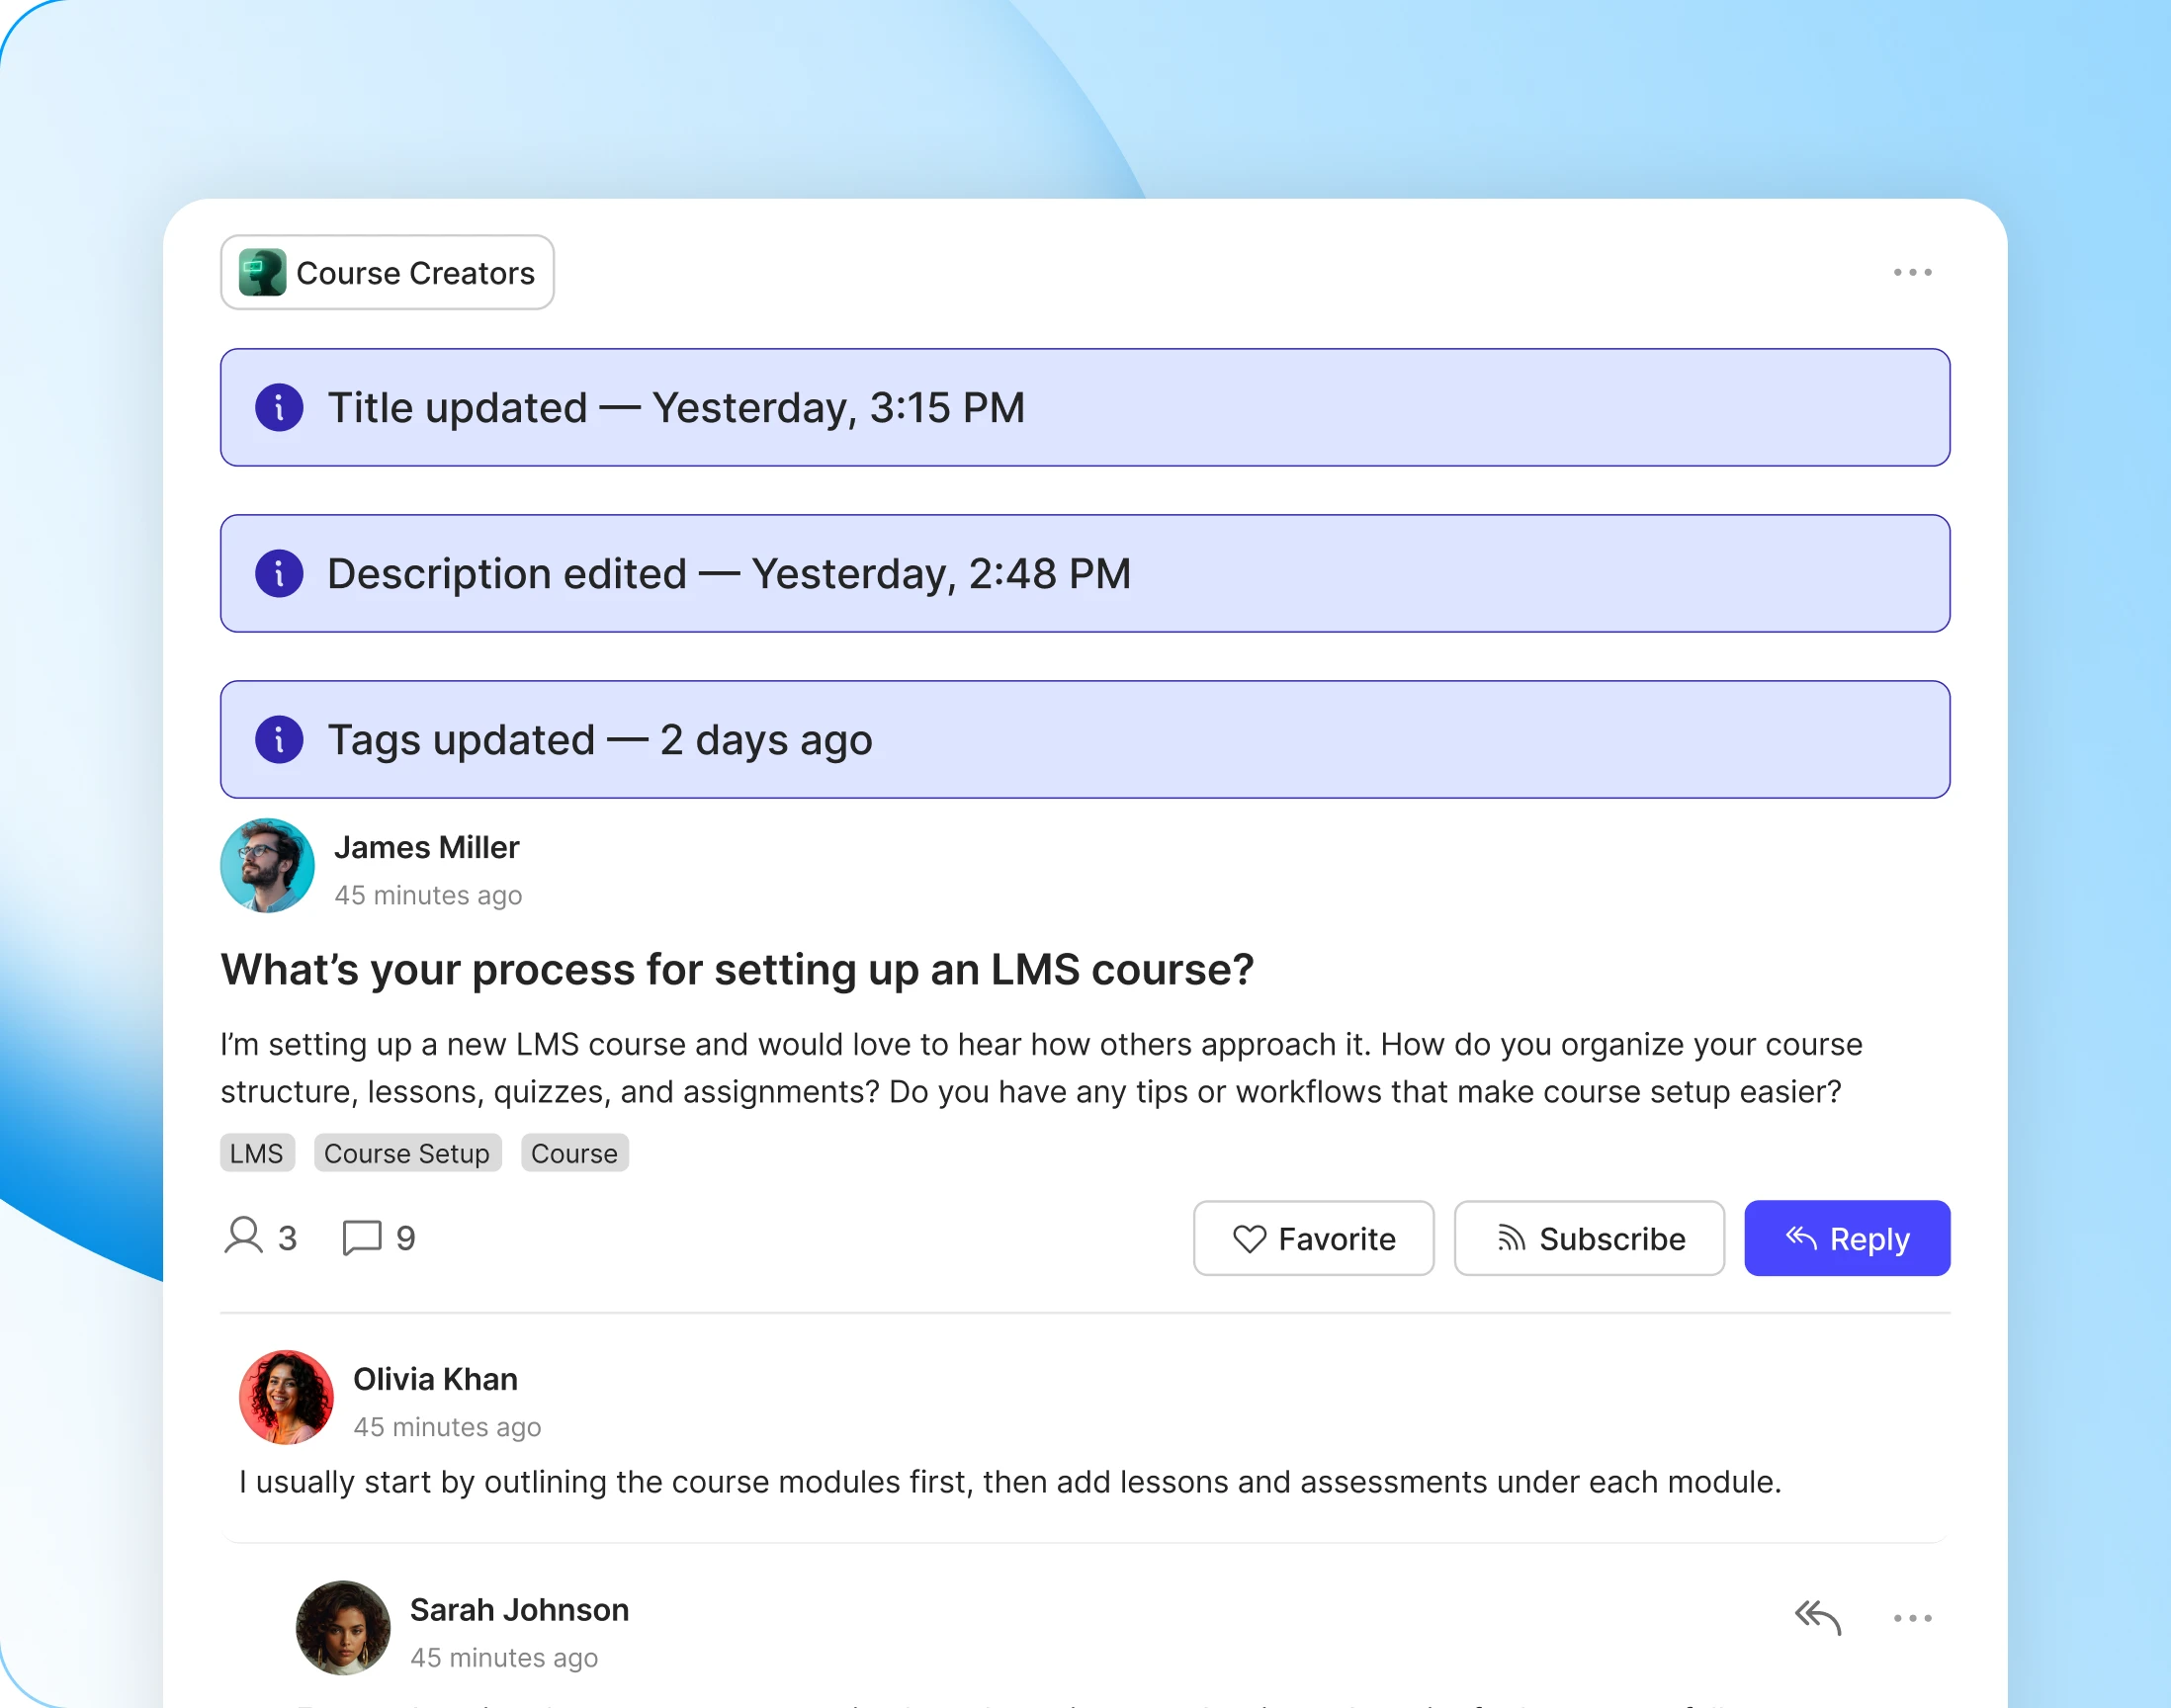Screen dimensions: 2171x1708
Task: Select the Description edited notice banner
Action: pos(1085,573)
